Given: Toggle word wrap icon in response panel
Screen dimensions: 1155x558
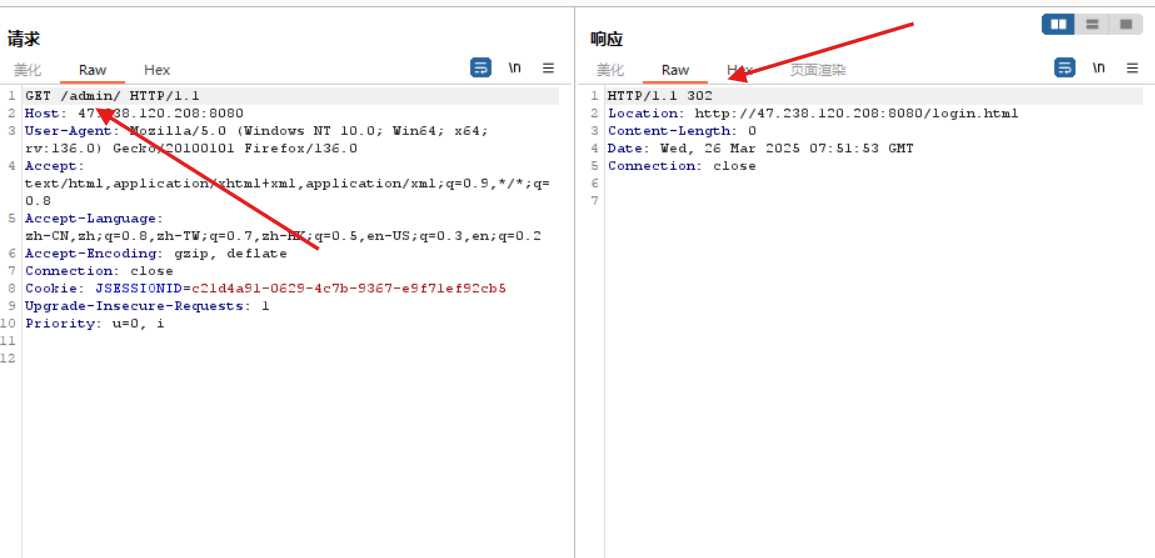Looking at the screenshot, I should coord(1065,68).
